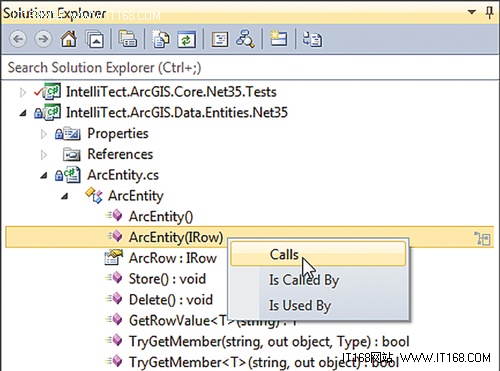Toggle Preview Selected Items icon

(x=278, y=39)
